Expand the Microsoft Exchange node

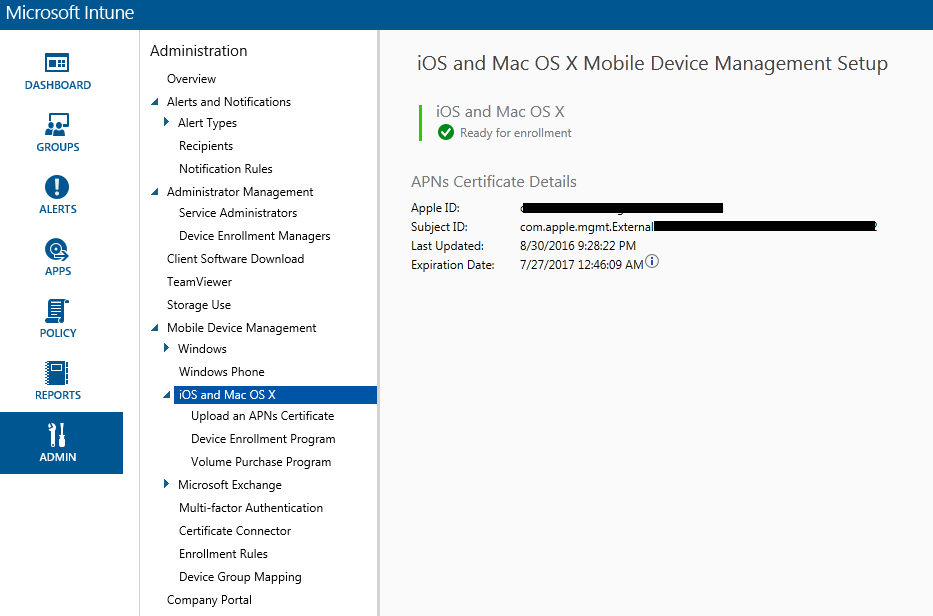pos(167,484)
